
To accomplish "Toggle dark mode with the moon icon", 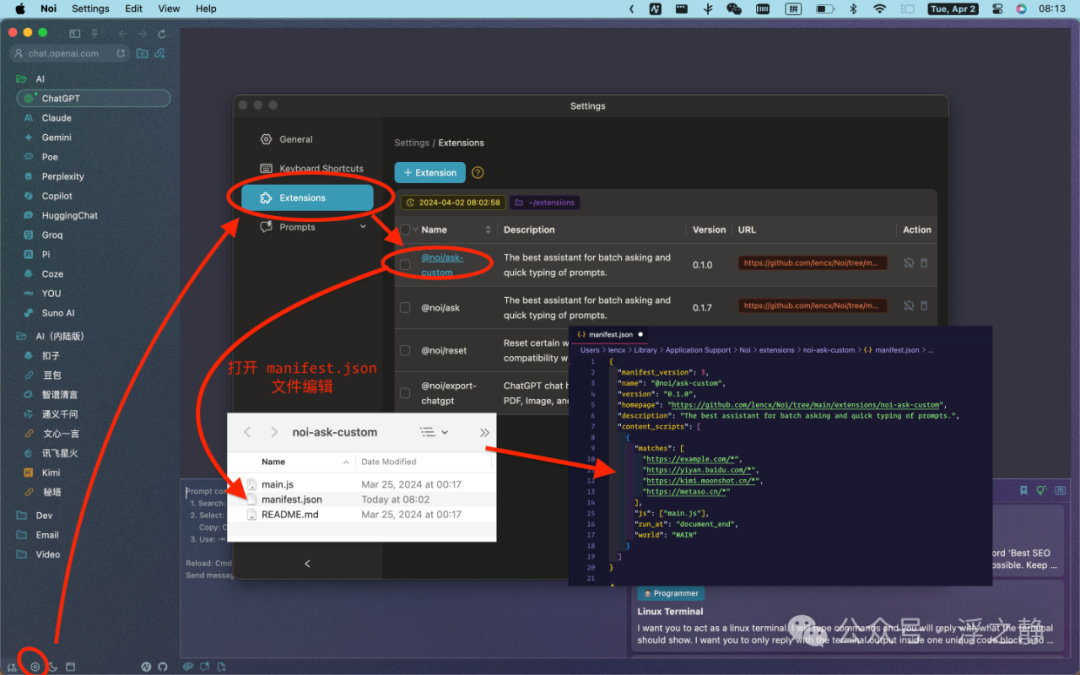I will pyautogui.click(x=52, y=666).
